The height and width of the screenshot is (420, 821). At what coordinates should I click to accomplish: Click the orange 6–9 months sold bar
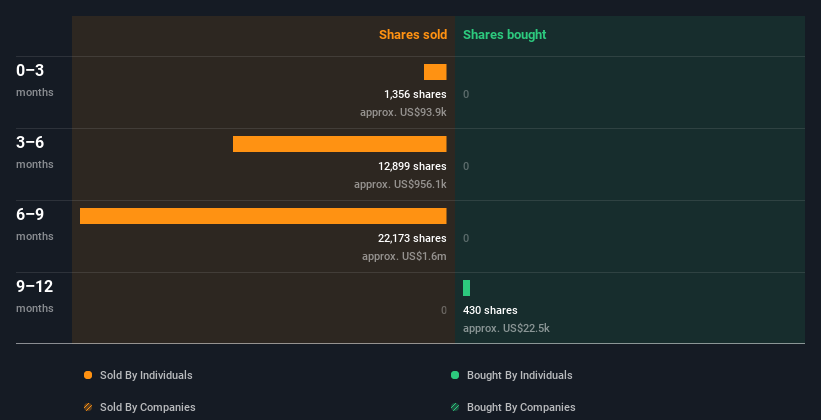coord(263,216)
